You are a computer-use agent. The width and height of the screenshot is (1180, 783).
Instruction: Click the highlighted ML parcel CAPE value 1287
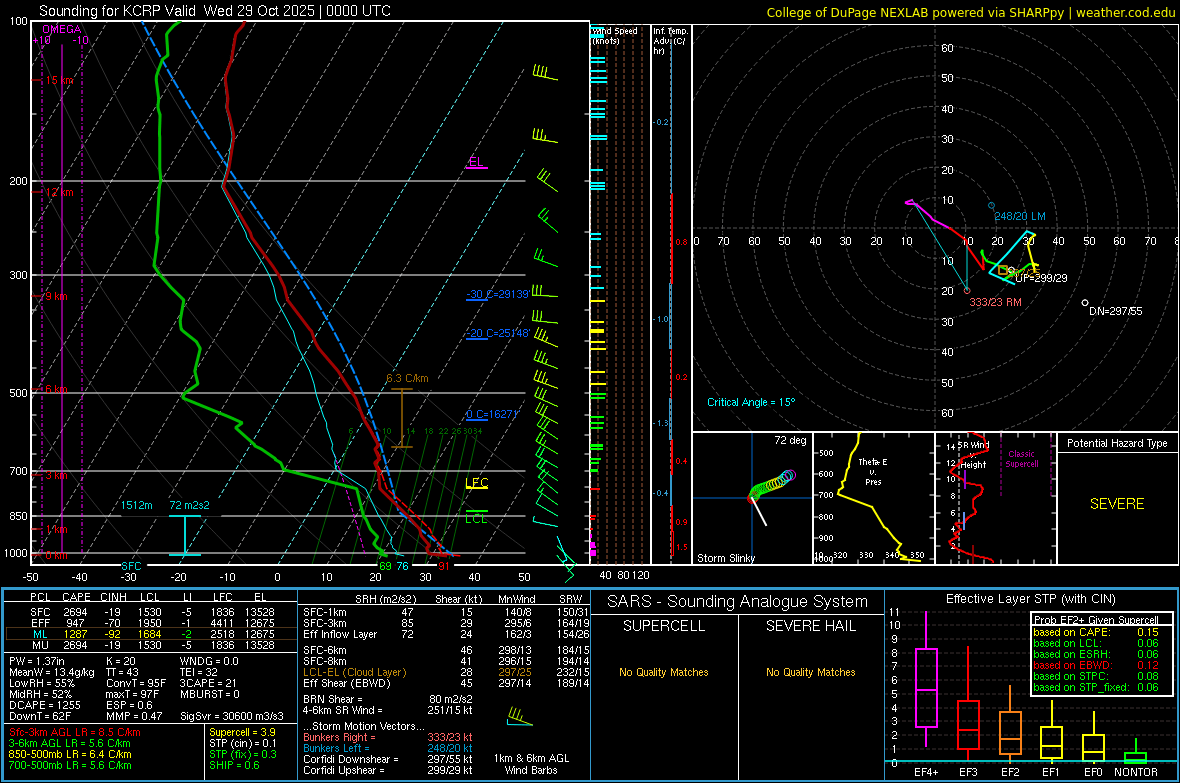click(x=75, y=634)
